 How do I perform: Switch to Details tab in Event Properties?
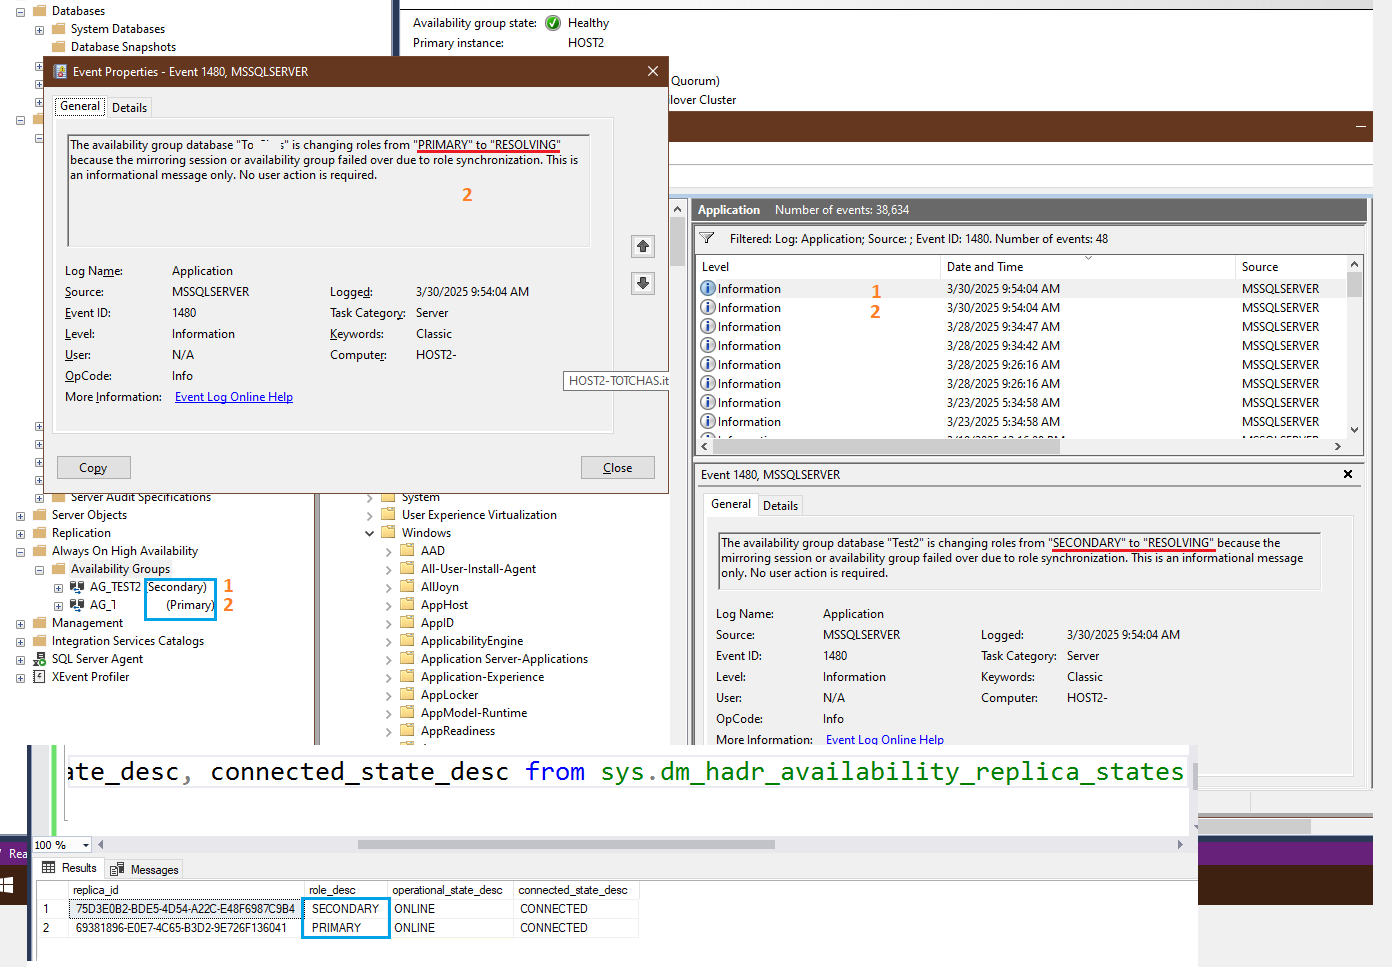click(129, 108)
